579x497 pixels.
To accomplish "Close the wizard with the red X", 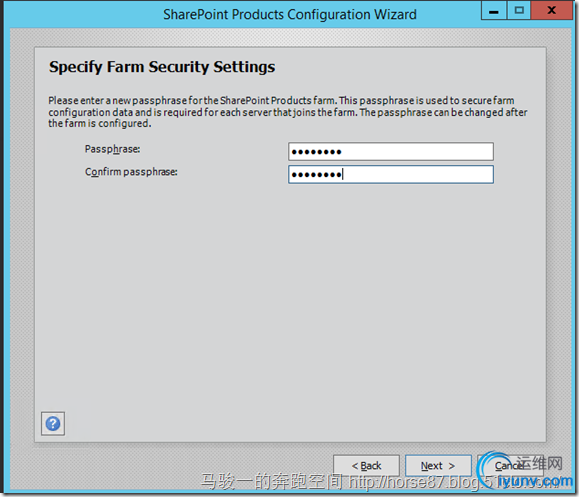I will (552, 10).
